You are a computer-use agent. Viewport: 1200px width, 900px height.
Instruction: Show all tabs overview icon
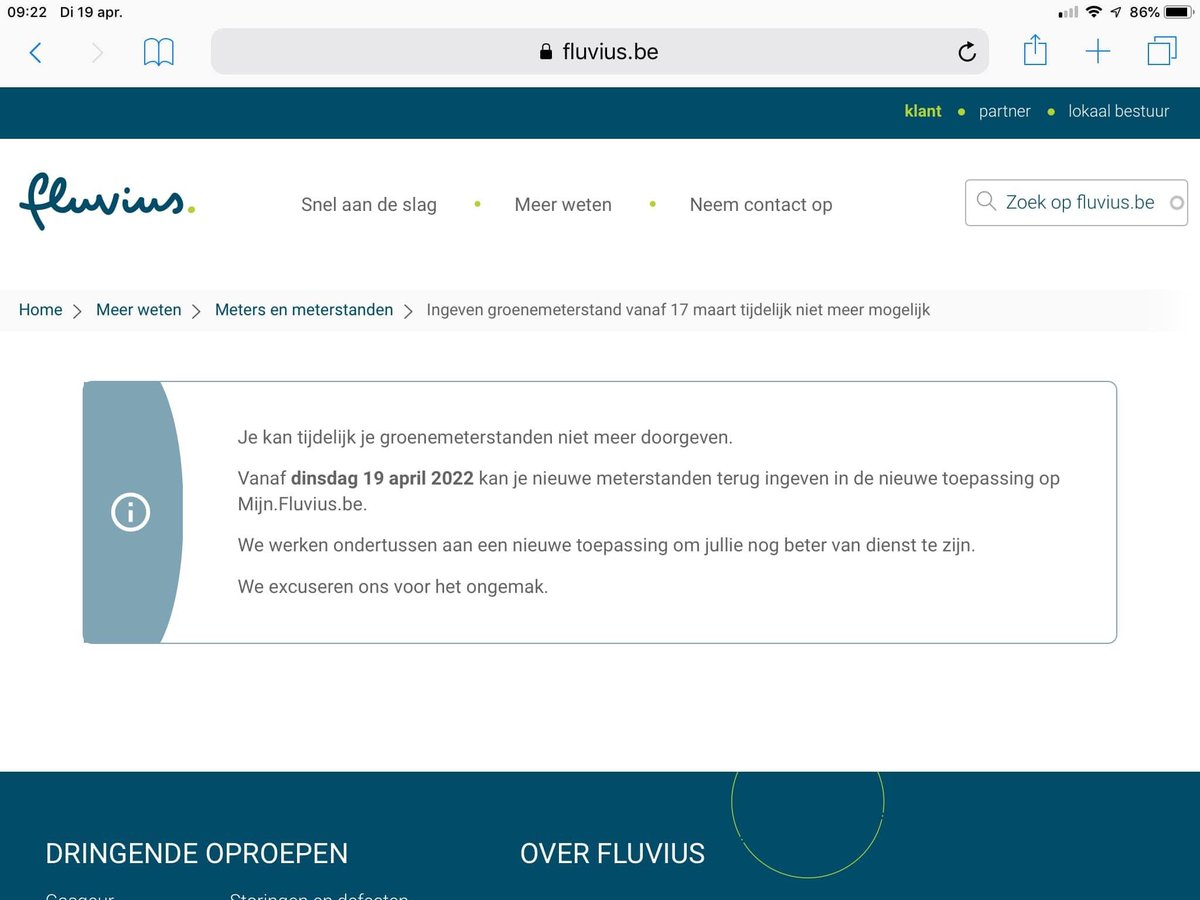click(x=1162, y=51)
